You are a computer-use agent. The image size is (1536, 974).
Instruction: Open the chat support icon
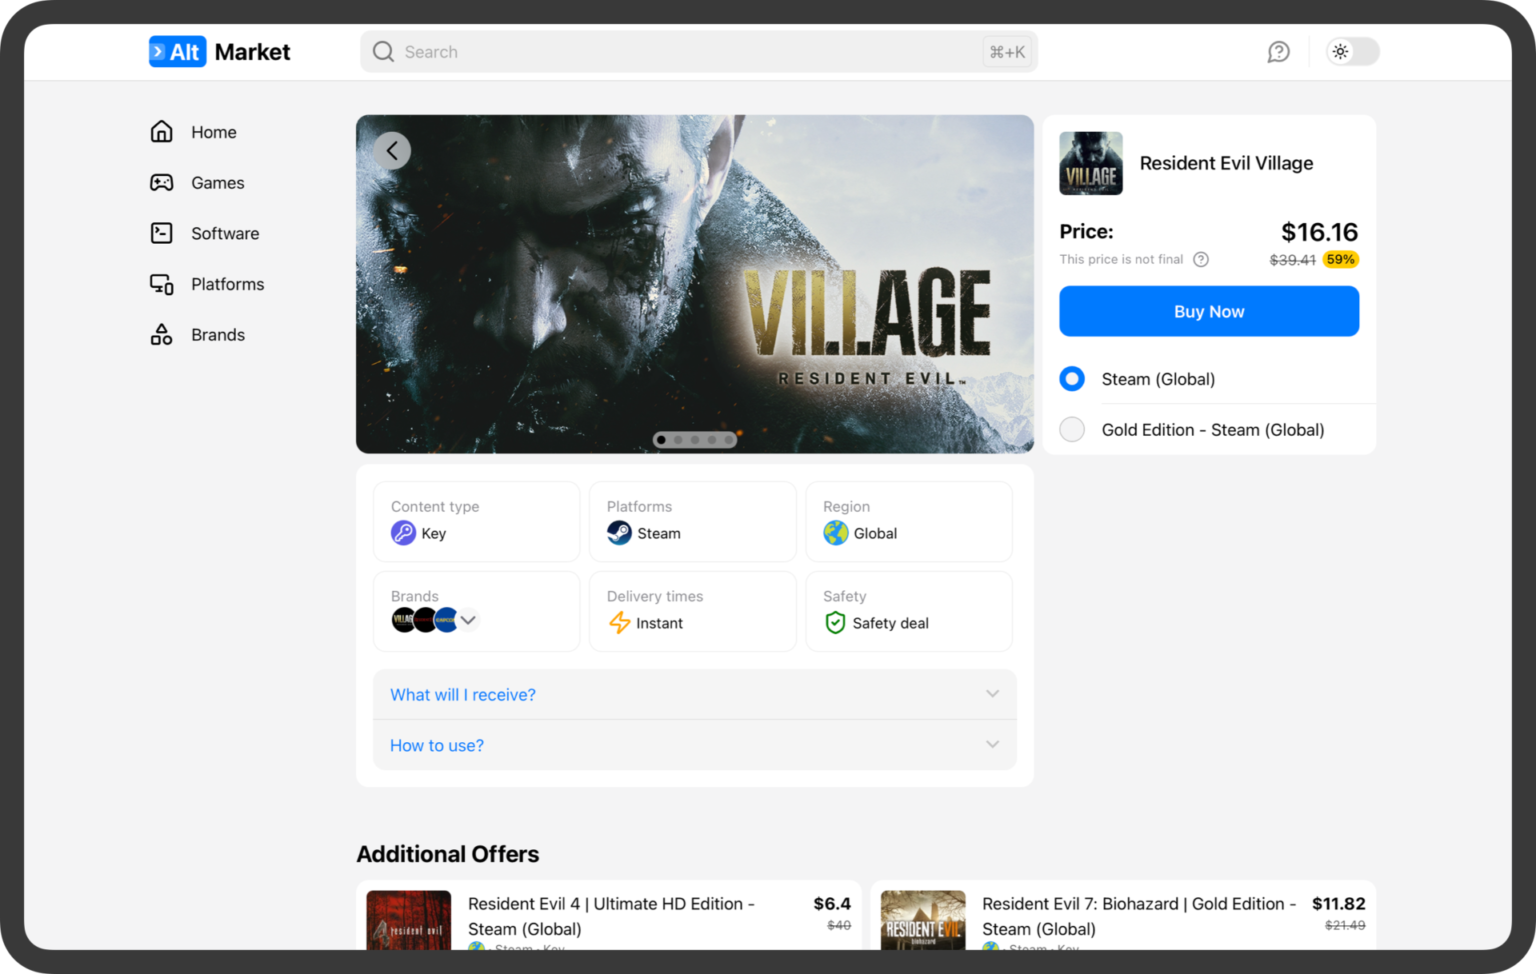[x=1278, y=52]
